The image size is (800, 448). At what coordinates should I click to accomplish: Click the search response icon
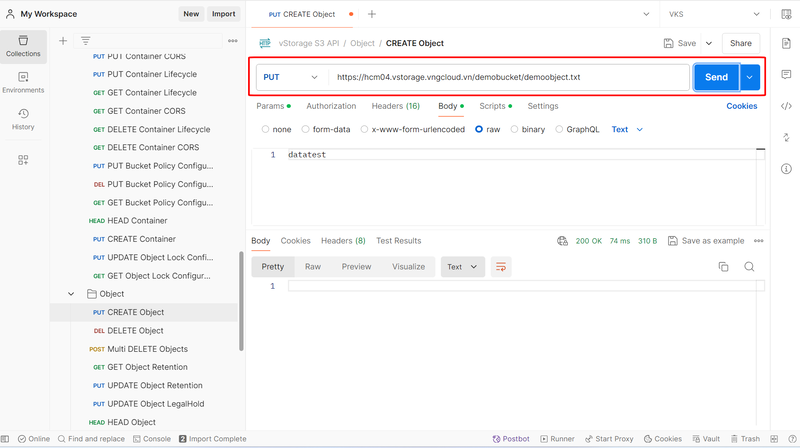(749, 267)
